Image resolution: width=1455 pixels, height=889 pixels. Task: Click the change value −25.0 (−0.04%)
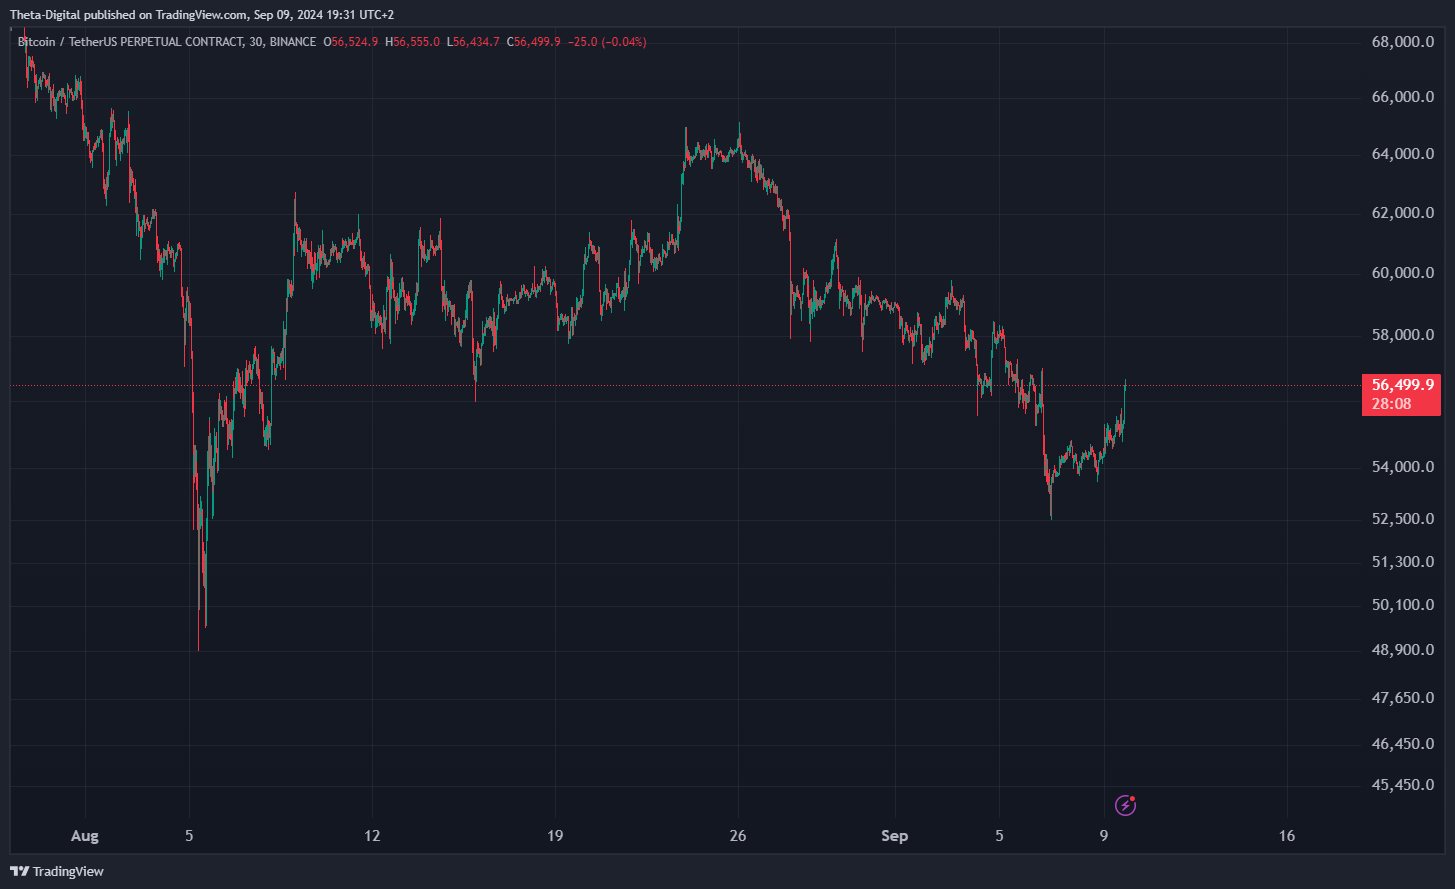coord(606,42)
